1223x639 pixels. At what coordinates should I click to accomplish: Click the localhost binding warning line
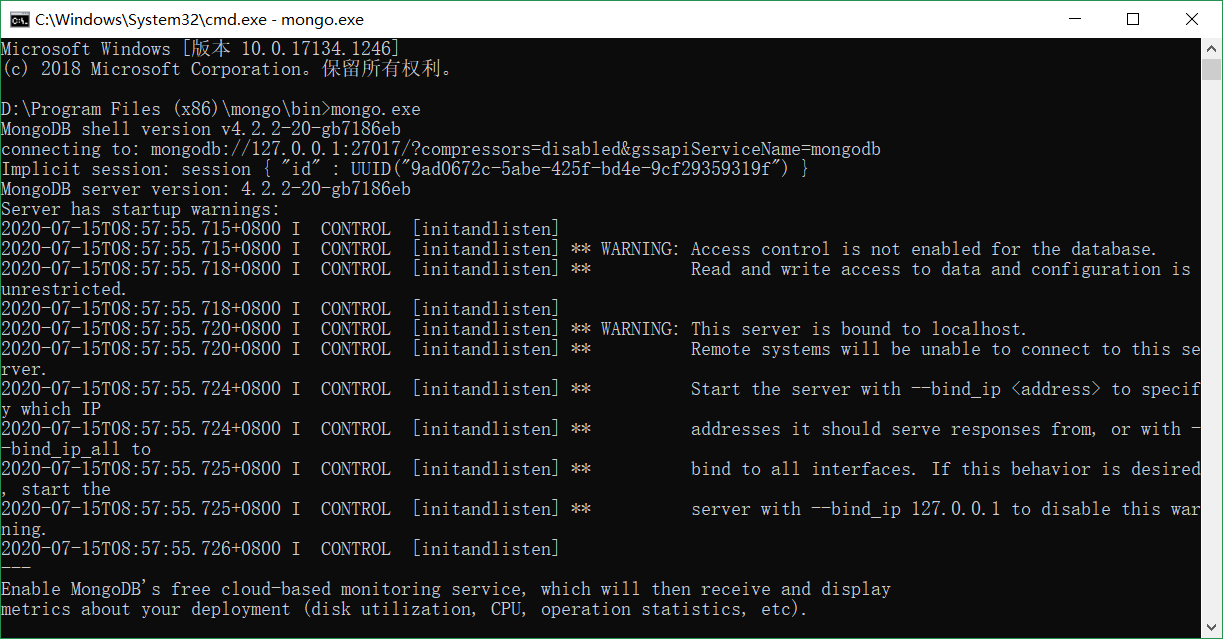click(x=860, y=328)
